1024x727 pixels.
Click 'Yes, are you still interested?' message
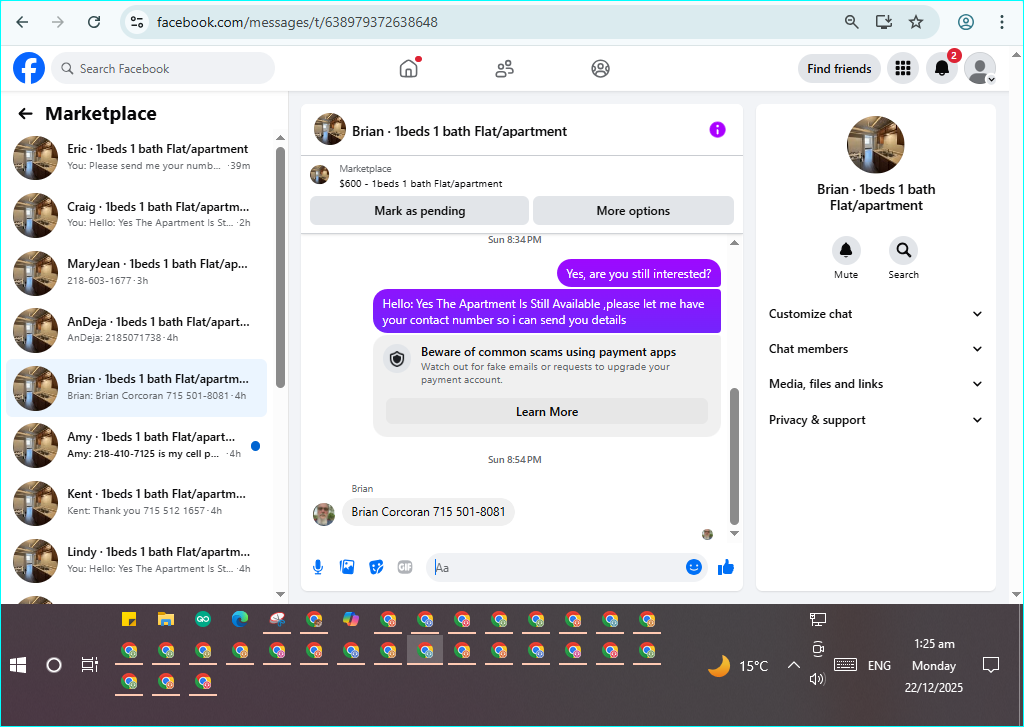pyautogui.click(x=639, y=274)
